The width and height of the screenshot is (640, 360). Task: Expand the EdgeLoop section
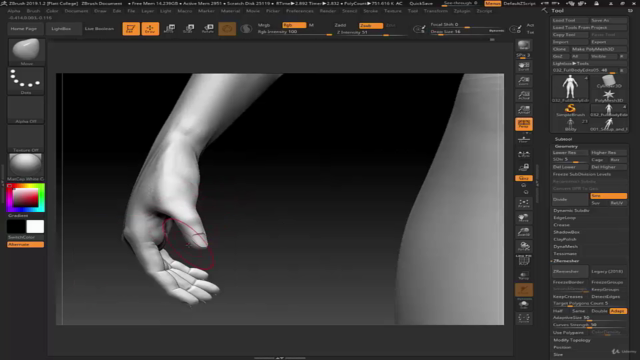564,218
